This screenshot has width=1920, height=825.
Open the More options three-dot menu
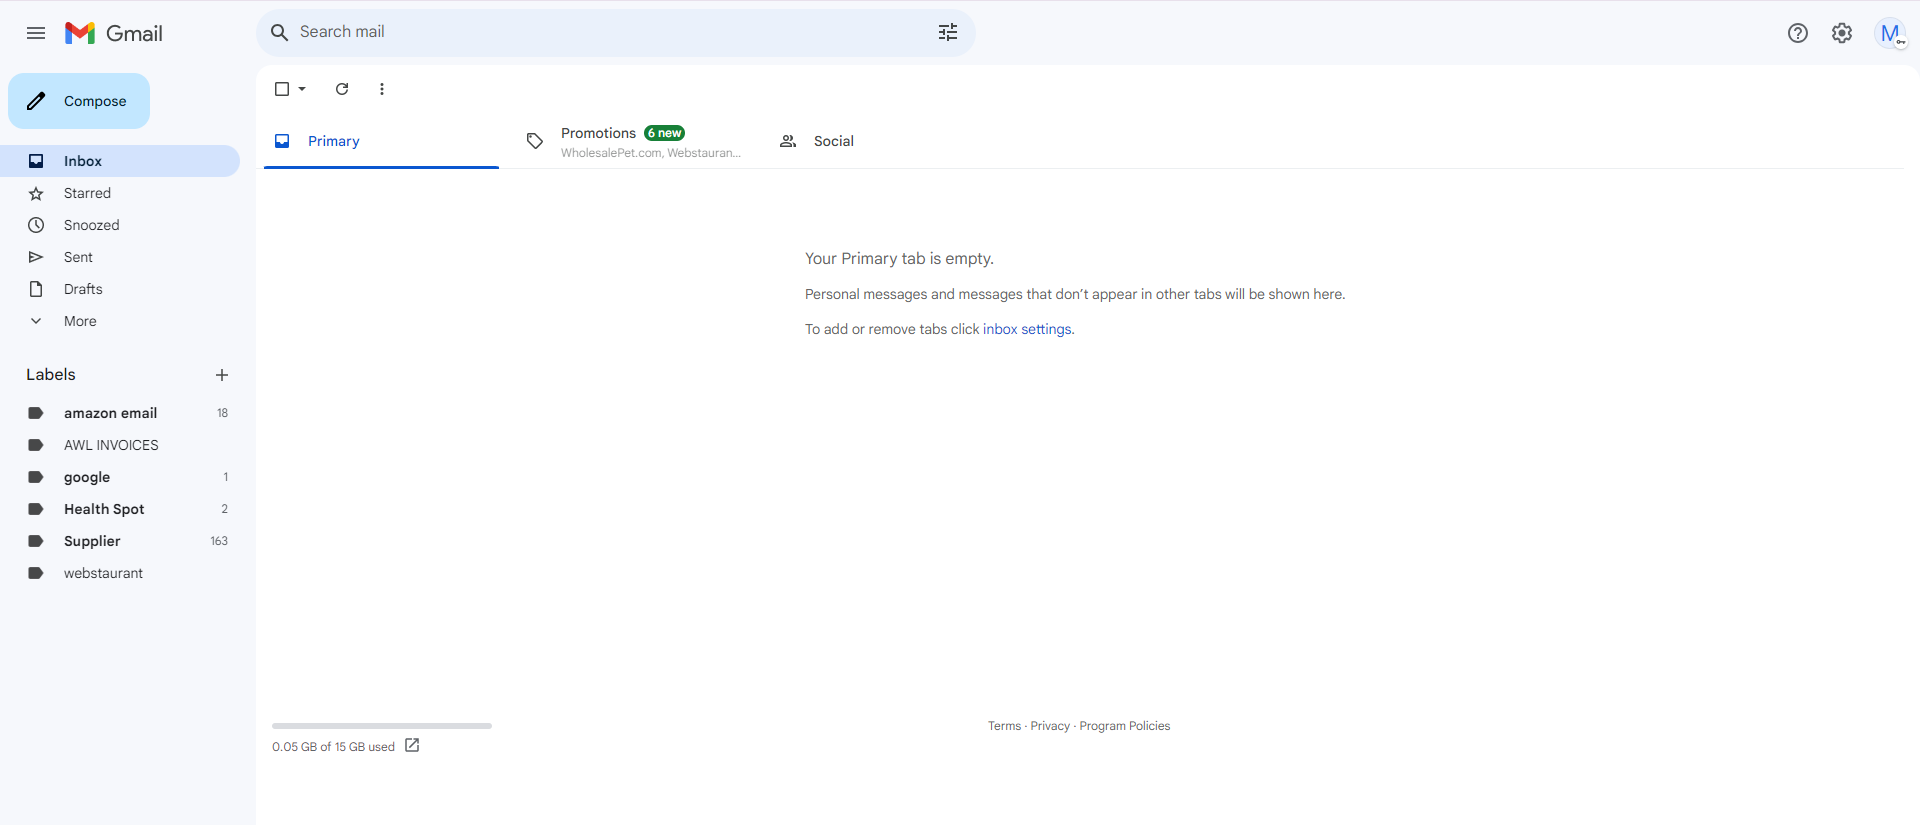(382, 89)
